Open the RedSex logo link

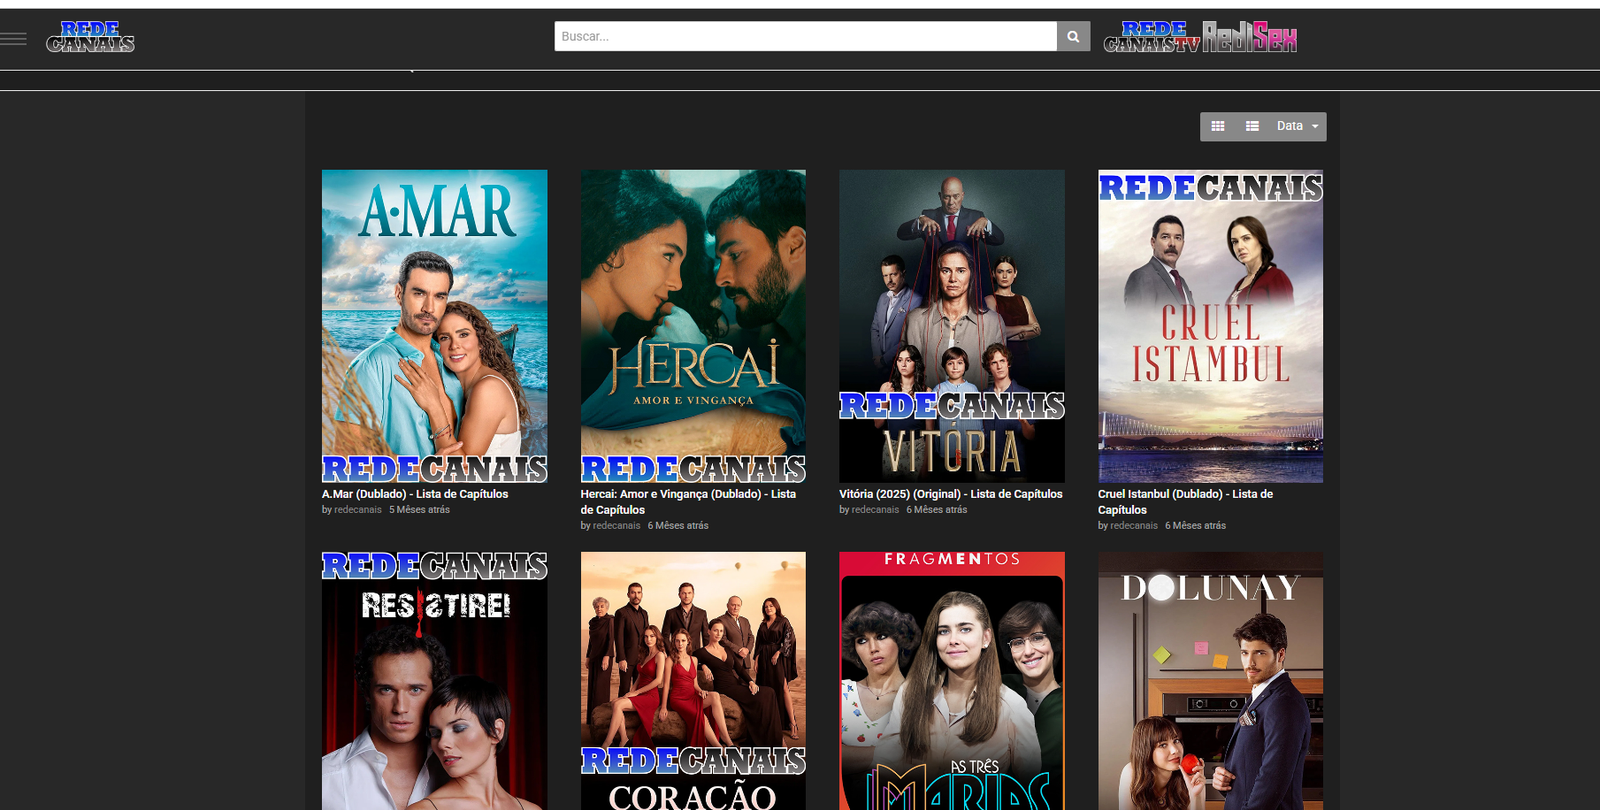(x=1249, y=37)
